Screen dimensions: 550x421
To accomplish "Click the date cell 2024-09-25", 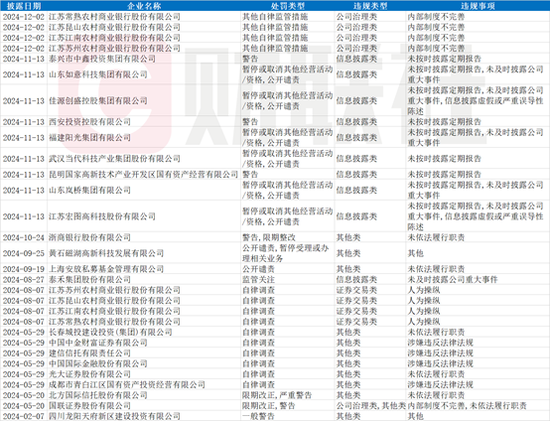I will [24, 253].
